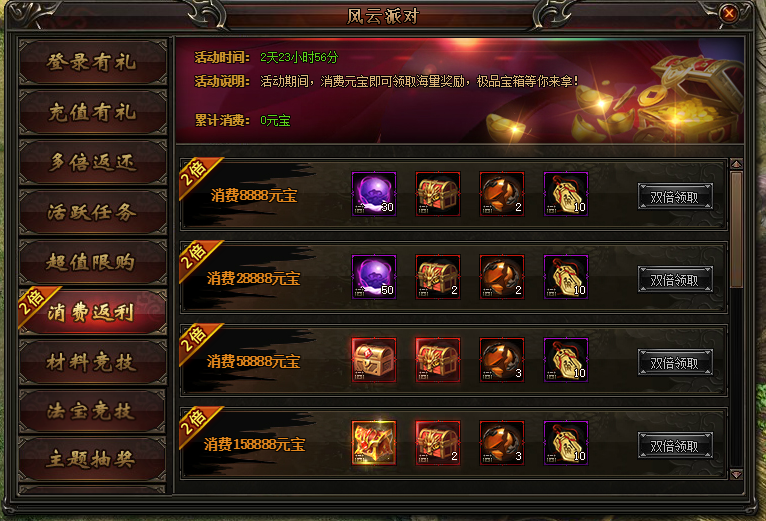The height and width of the screenshot is (521, 766).
Task: Select orange orb in 58888 row
Action: 502,360
